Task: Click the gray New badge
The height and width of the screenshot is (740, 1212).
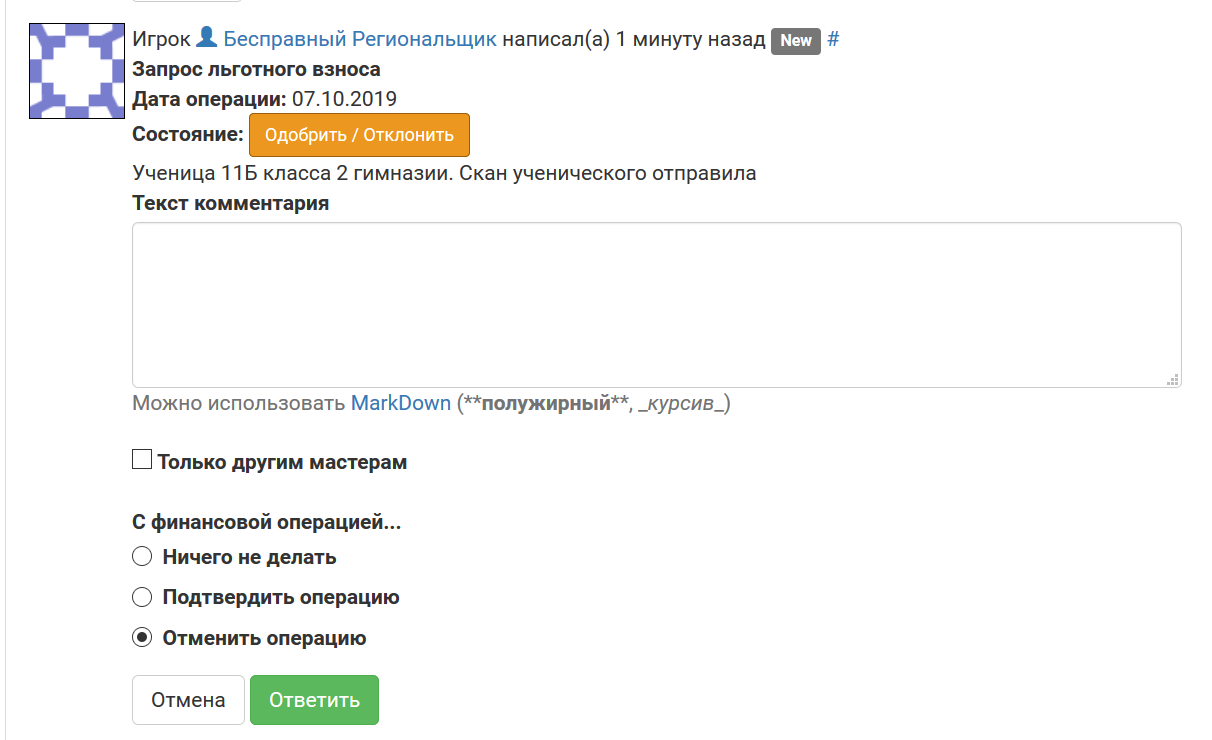Action: point(795,41)
